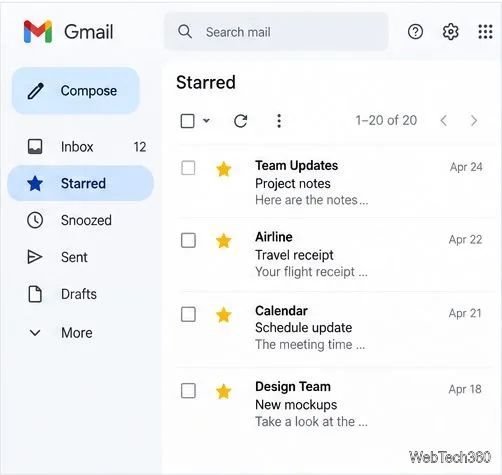Click the blue Starred sidebar icon

coord(35,183)
